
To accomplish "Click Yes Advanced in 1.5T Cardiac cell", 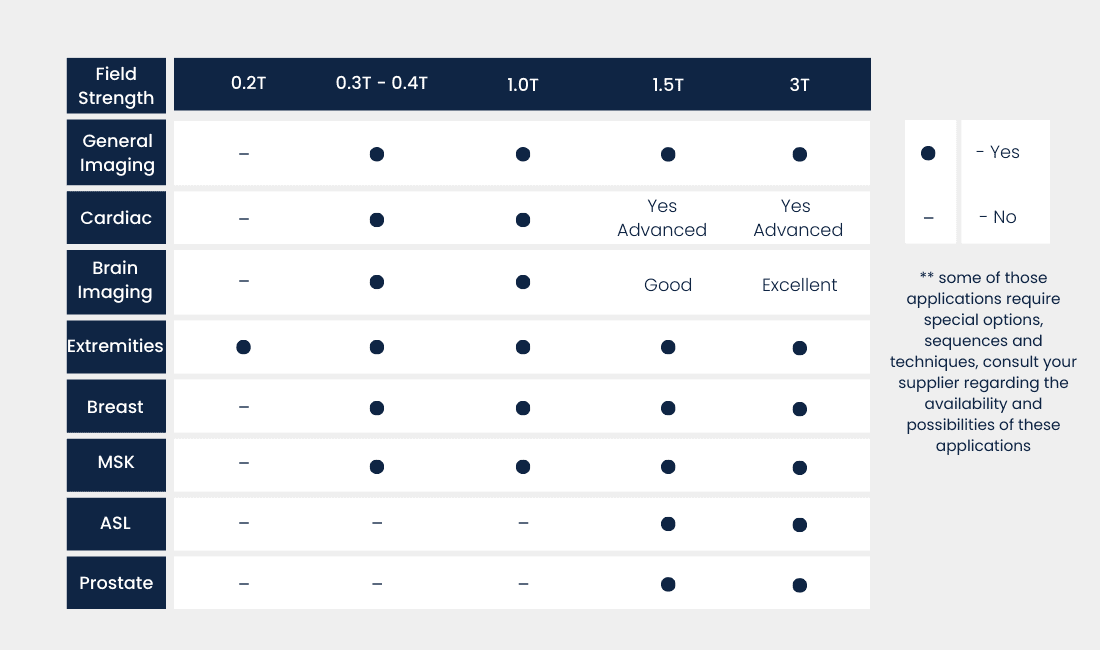I will [662, 218].
